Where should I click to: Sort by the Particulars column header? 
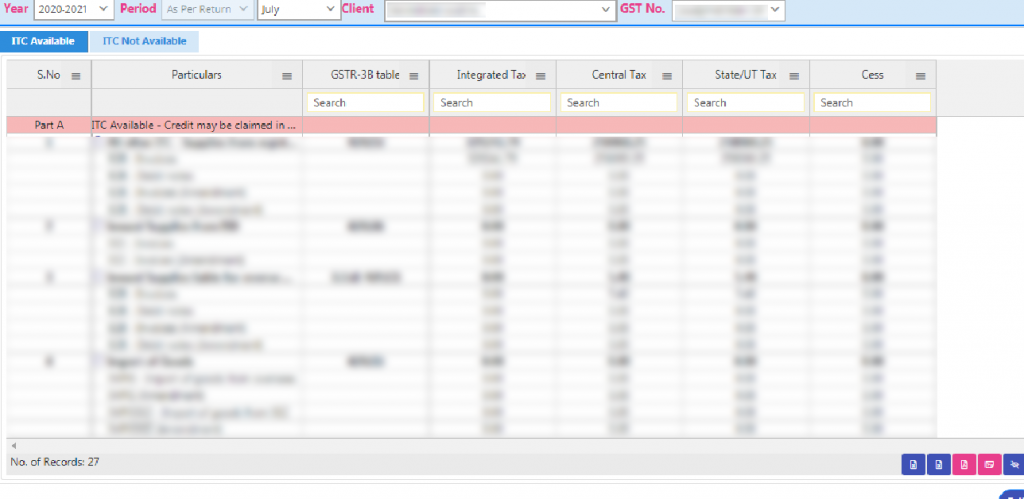196,75
